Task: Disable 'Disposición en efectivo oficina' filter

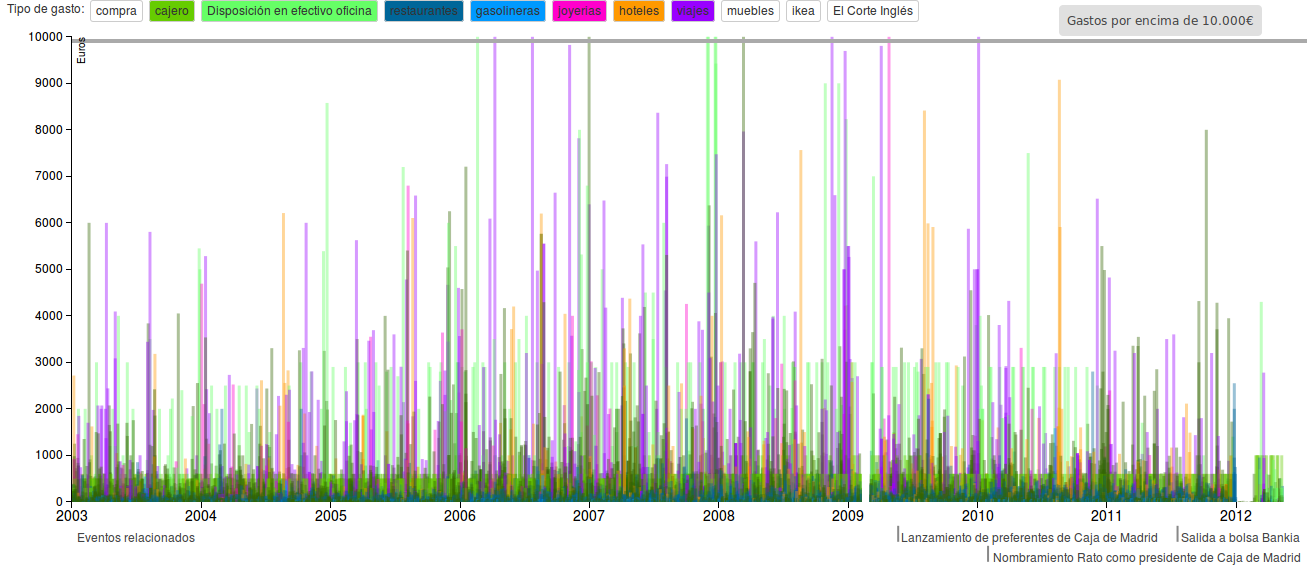Action: [289, 12]
